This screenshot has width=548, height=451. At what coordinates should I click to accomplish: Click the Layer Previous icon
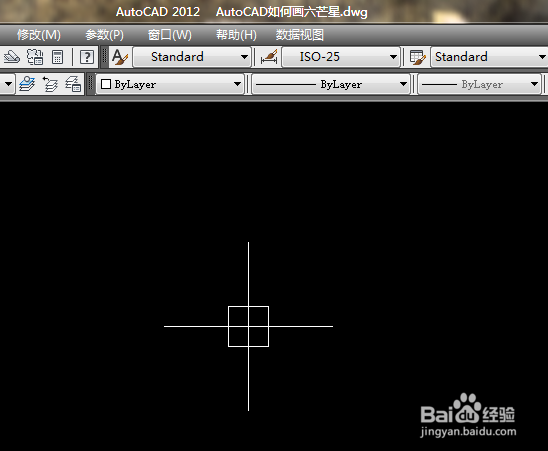tap(50, 84)
